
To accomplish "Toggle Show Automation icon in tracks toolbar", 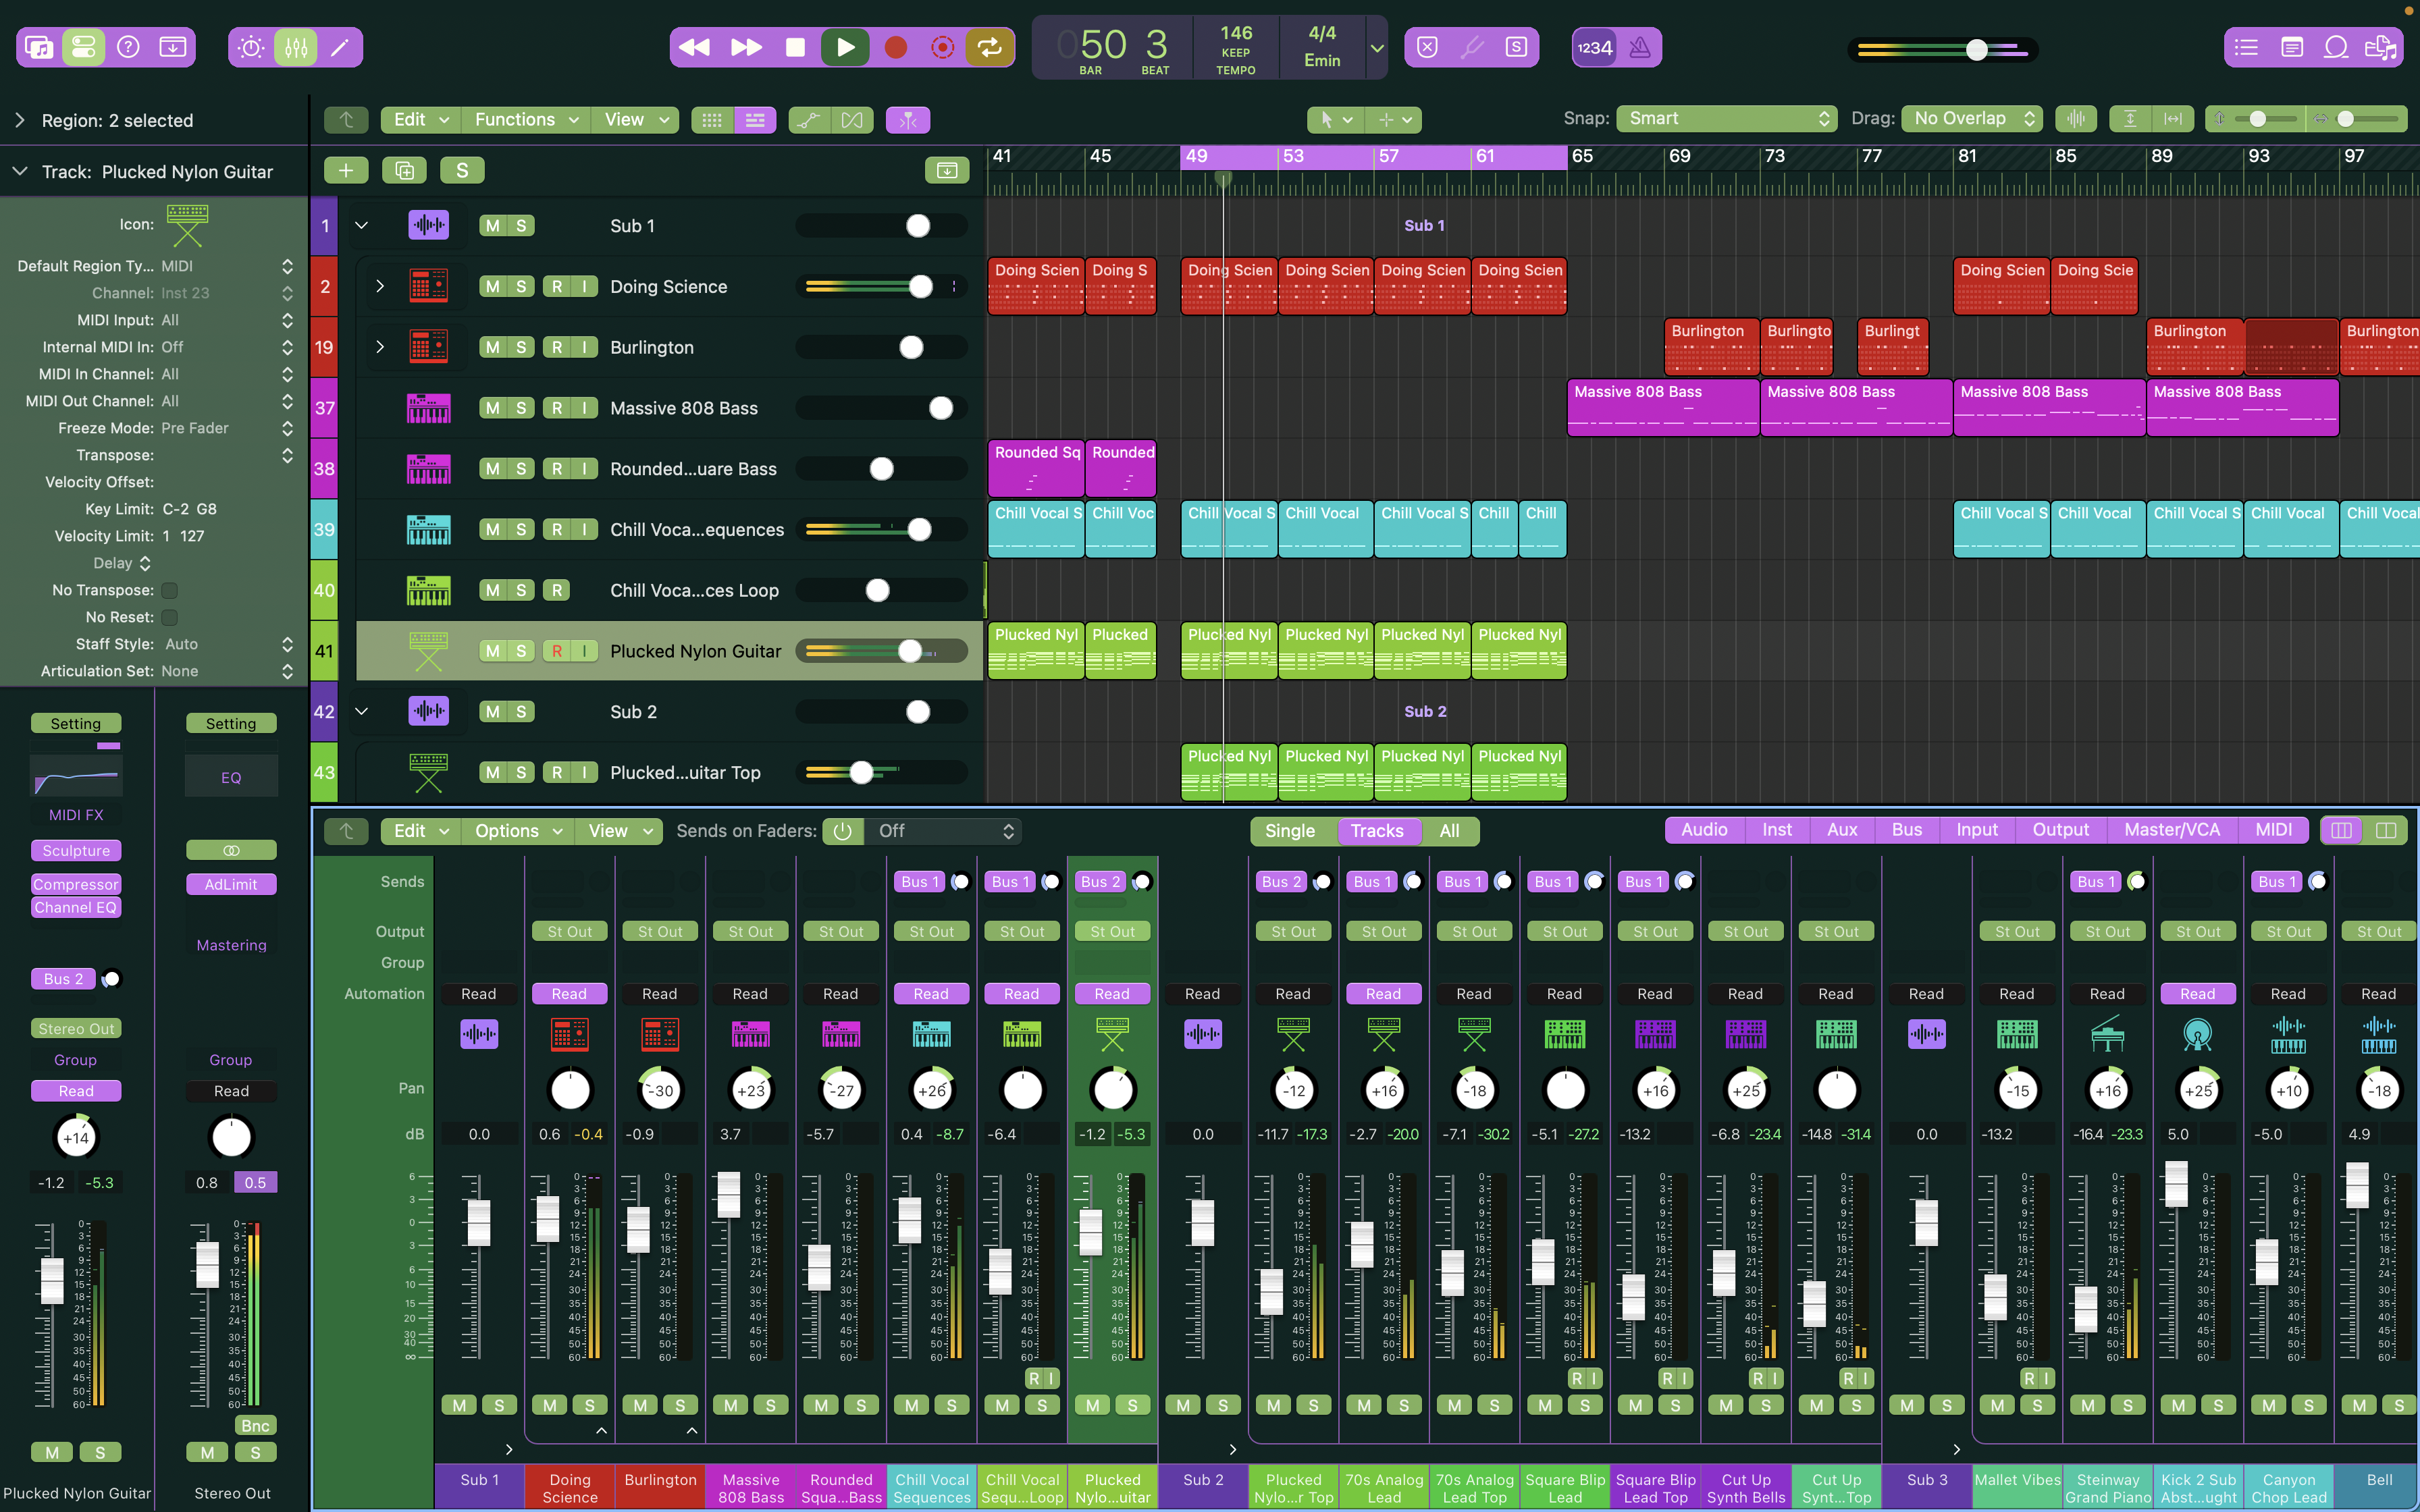I will pos(809,120).
